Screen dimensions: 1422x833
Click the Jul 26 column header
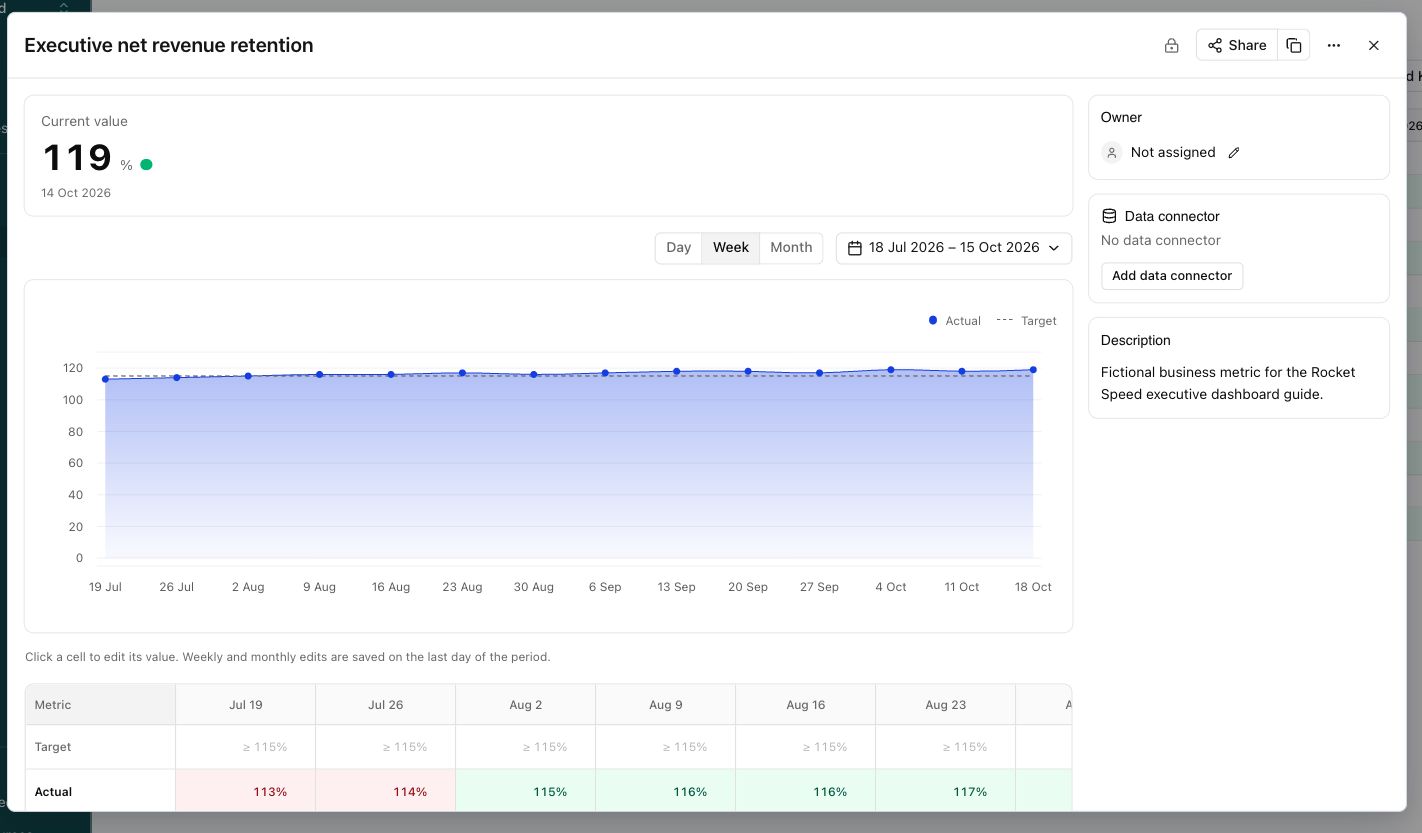pos(386,705)
